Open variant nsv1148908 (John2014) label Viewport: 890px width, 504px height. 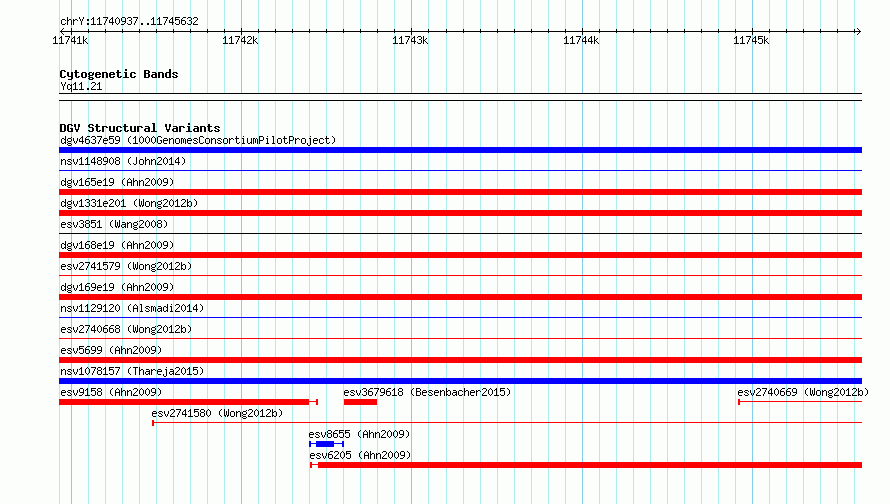pyautogui.click(x=123, y=161)
